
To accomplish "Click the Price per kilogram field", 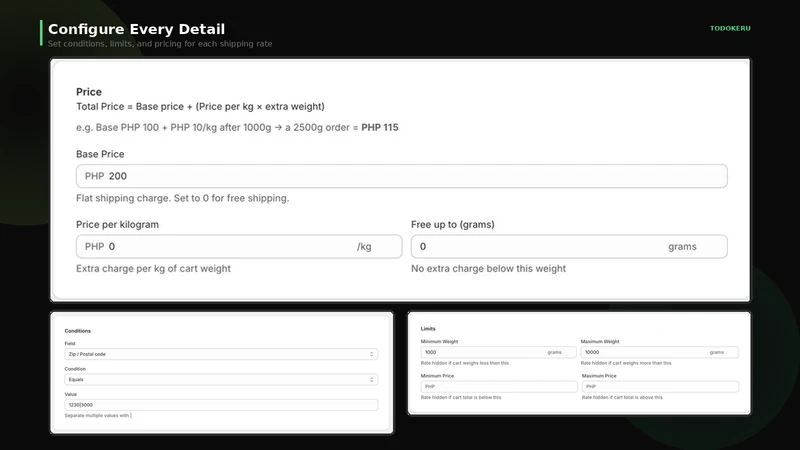I will tap(239, 246).
